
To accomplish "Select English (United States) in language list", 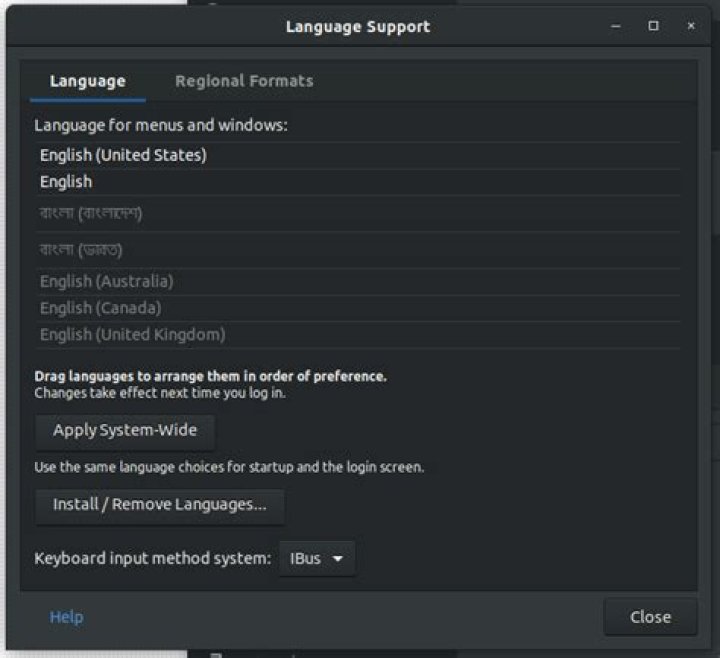I will pos(358,156).
